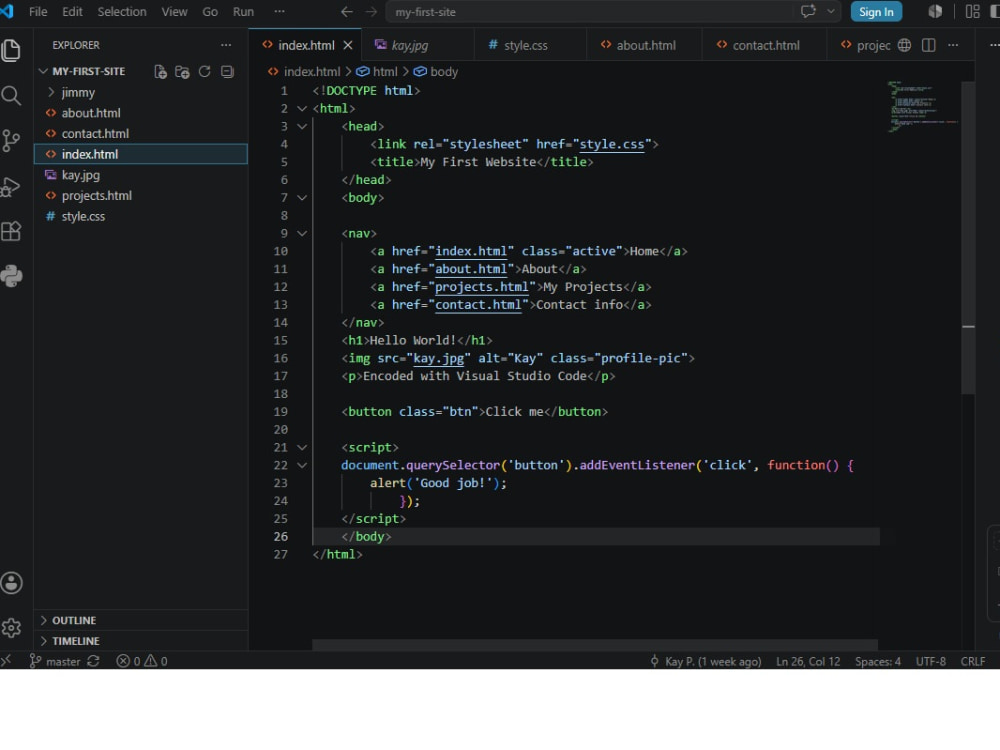Click Ln 26, Col 12 status entry
This screenshot has height=750, width=1000.
(808, 661)
